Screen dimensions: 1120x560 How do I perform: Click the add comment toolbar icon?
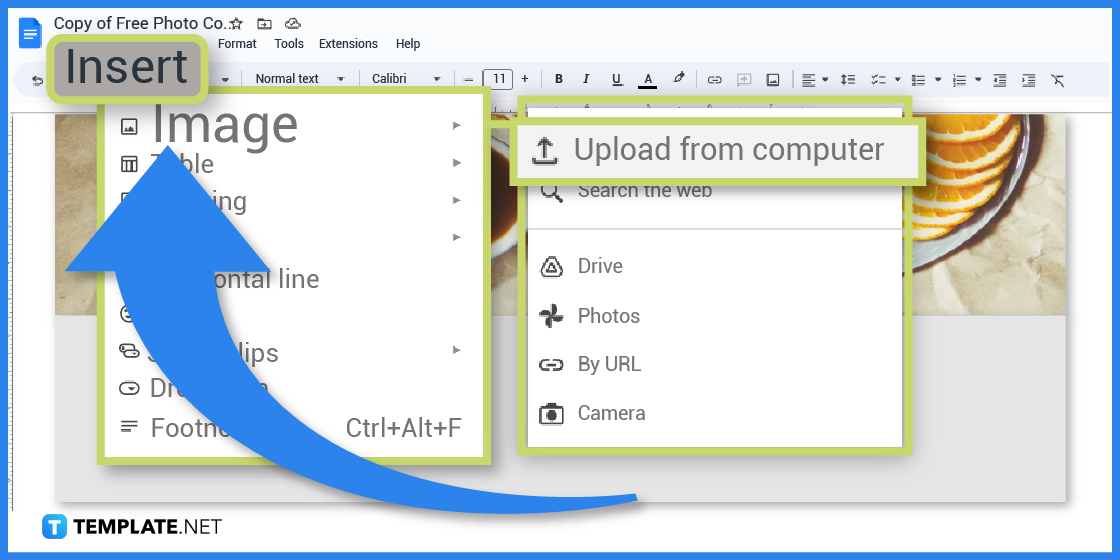coord(744,80)
